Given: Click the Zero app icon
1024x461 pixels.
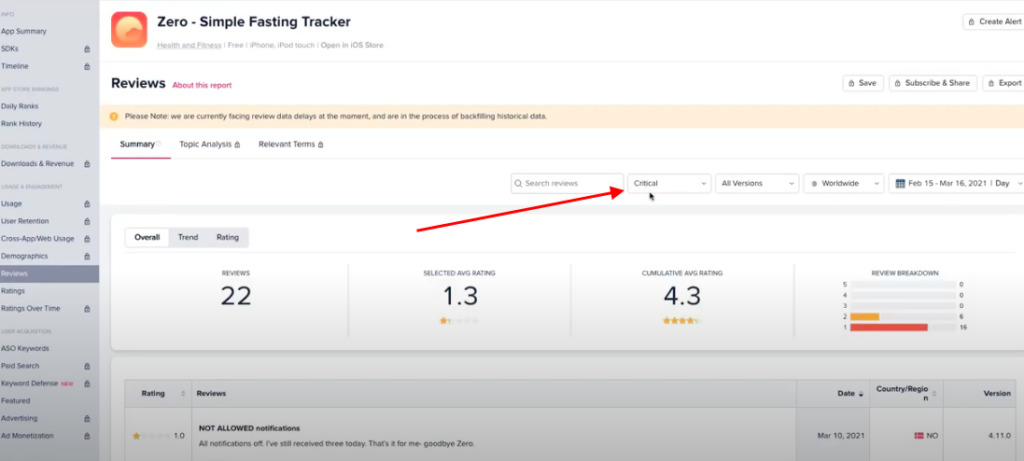Looking at the screenshot, I should [x=129, y=29].
